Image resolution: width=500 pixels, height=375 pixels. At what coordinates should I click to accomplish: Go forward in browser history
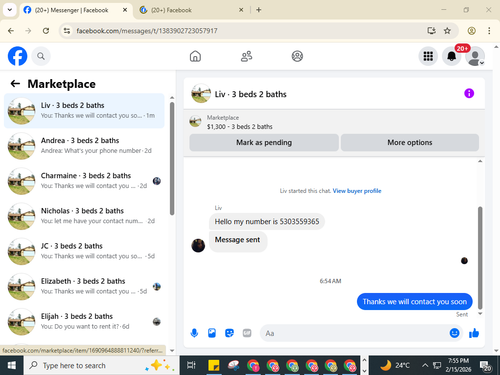pyautogui.click(x=28, y=31)
